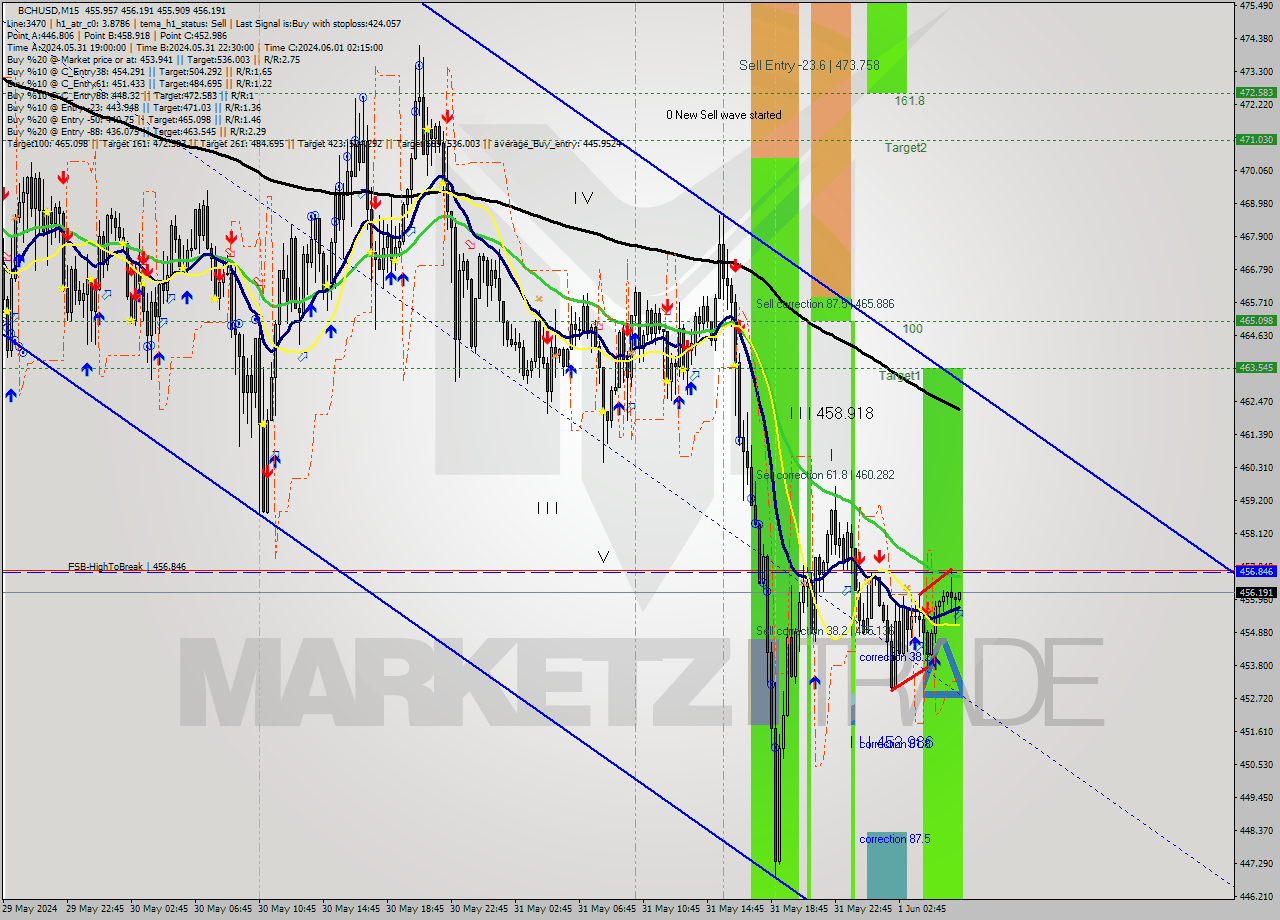
Task: Click '30 May 02:45' time label
Action: pos(159,909)
